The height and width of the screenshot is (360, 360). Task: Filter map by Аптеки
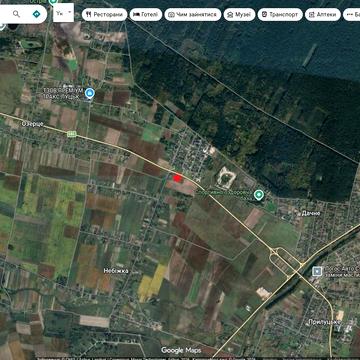click(323, 15)
